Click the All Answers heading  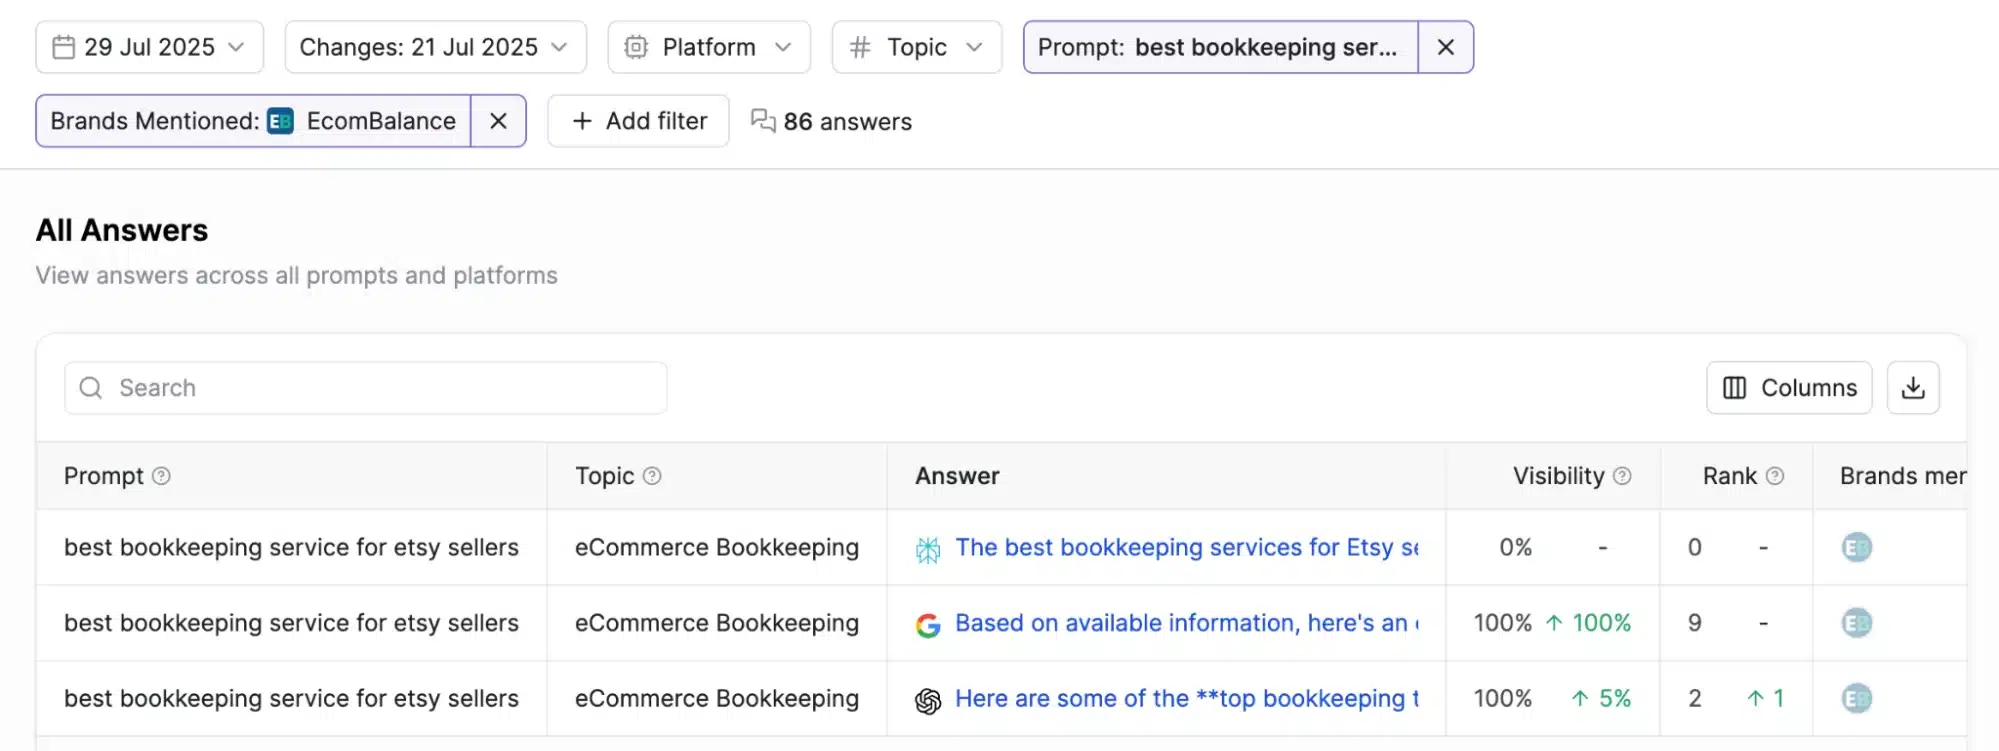click(x=122, y=231)
